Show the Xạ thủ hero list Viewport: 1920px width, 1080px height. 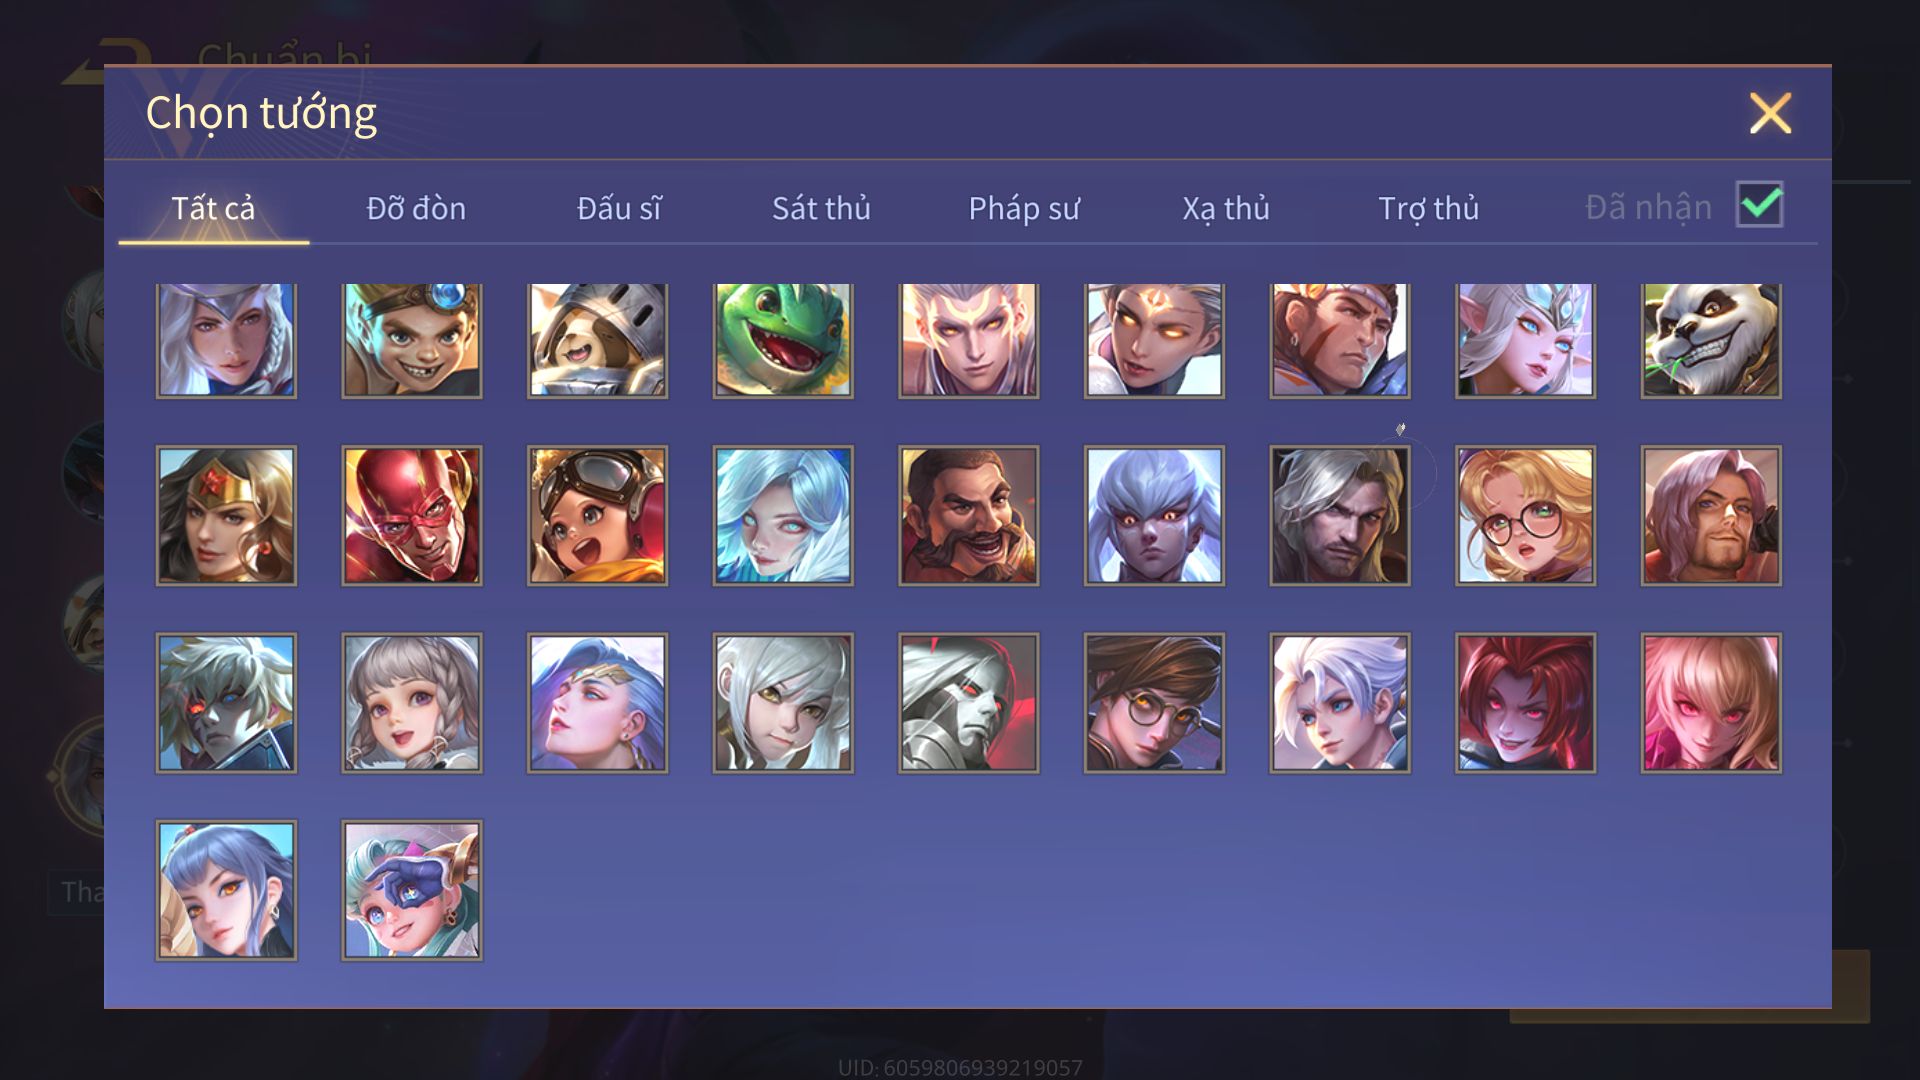[x=1226, y=208]
